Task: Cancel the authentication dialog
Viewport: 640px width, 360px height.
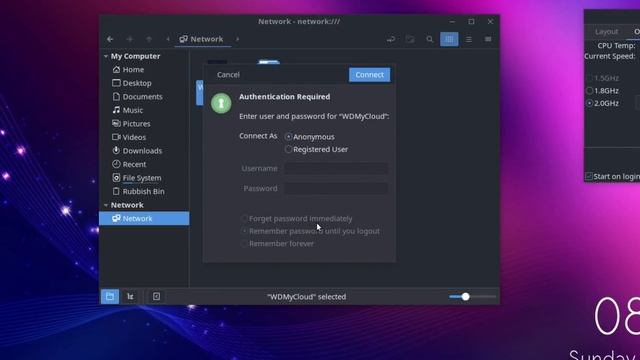Action: click(x=228, y=75)
